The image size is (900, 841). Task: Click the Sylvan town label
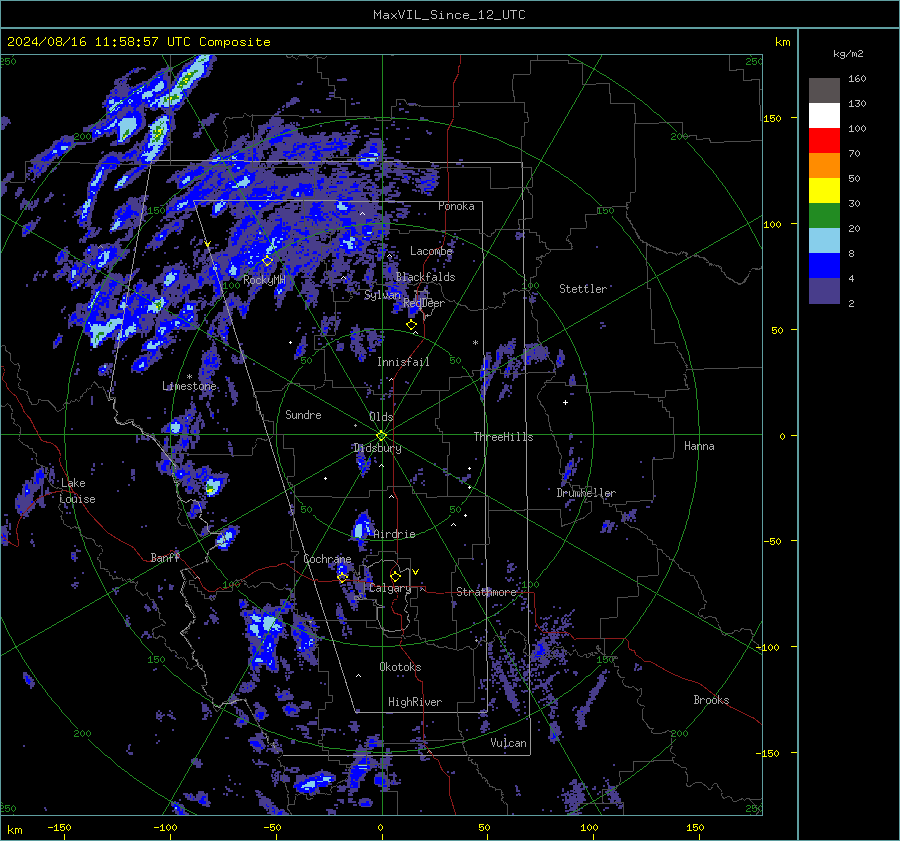point(382,295)
